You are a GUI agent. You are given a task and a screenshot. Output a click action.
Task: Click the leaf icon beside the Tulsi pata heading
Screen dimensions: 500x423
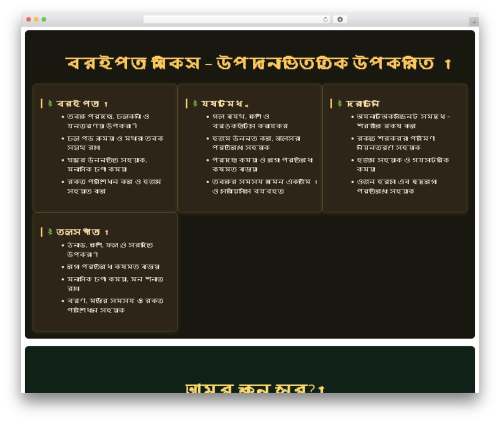pos(50,232)
